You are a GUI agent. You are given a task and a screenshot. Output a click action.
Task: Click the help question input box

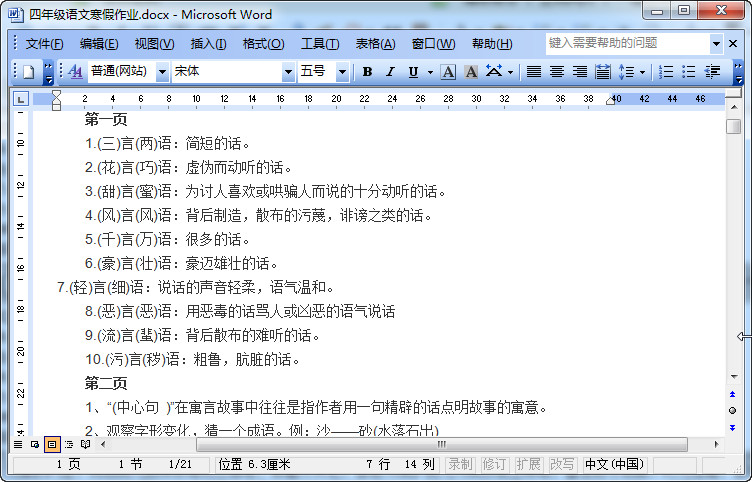(x=628, y=43)
